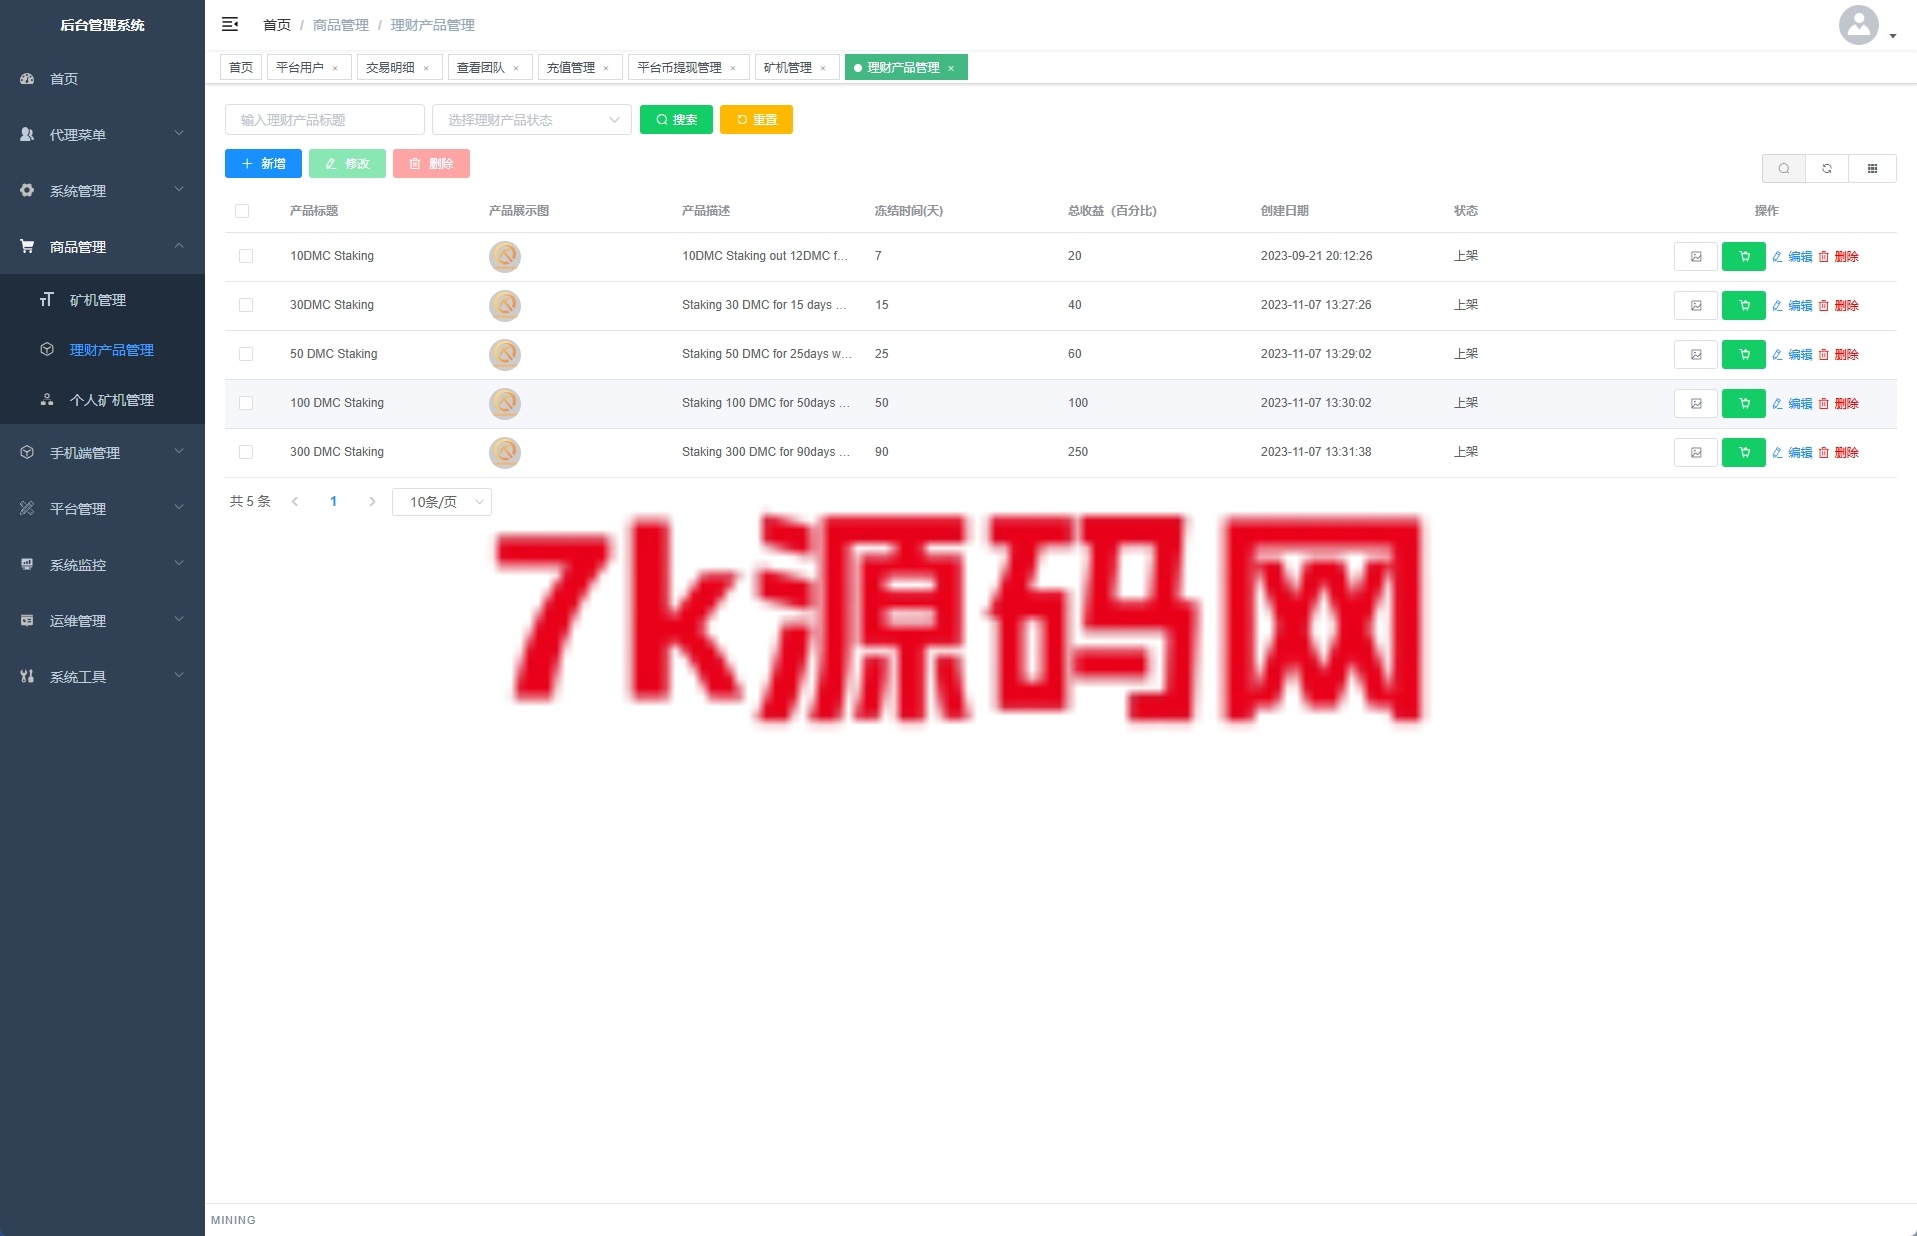
Task: Click image button for 10DMC Staking row
Action: [x=1696, y=257]
